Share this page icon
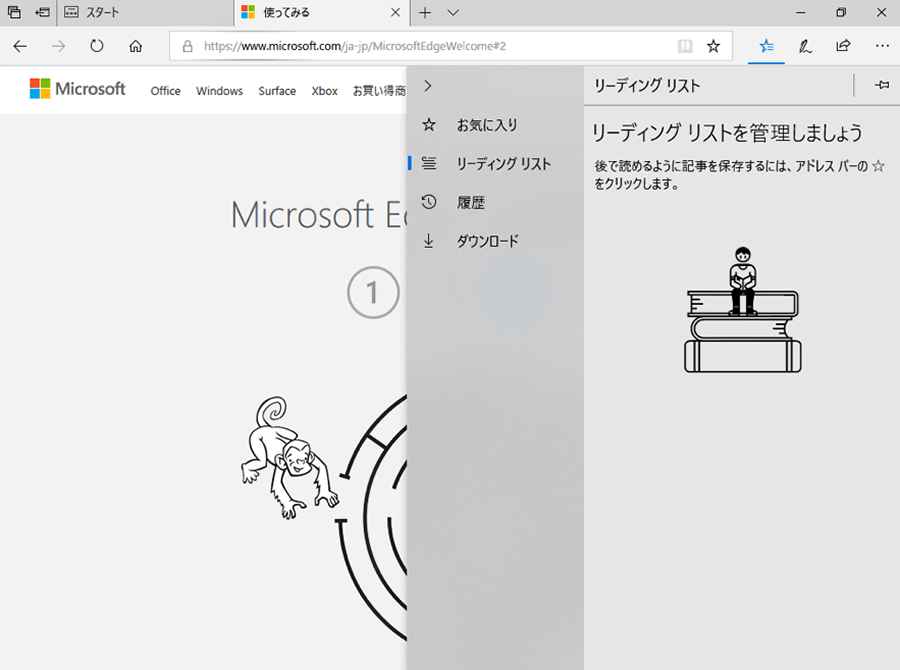 (x=843, y=46)
